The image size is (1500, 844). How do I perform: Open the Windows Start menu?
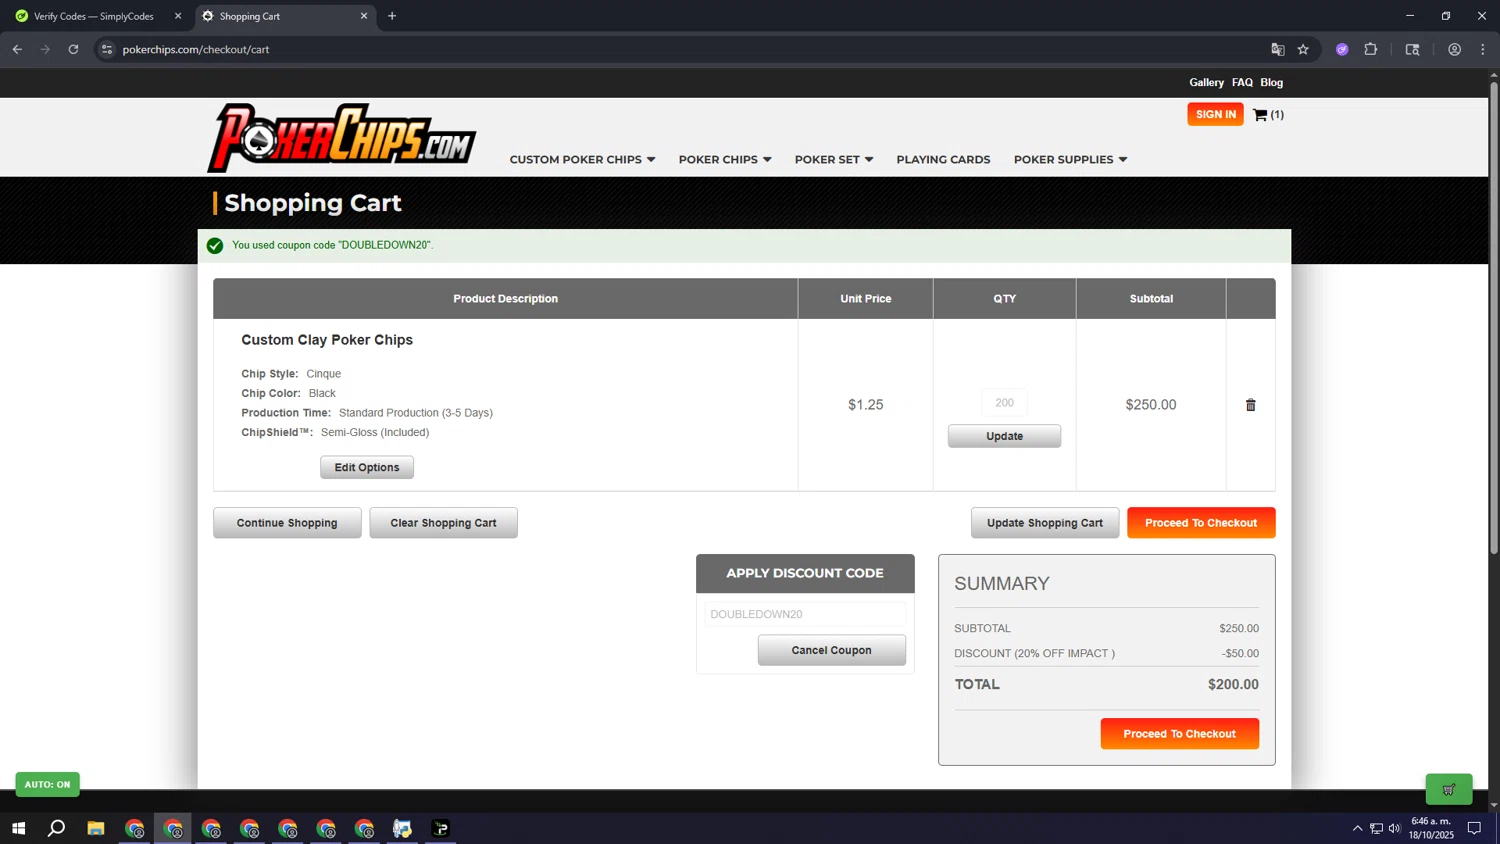point(18,828)
